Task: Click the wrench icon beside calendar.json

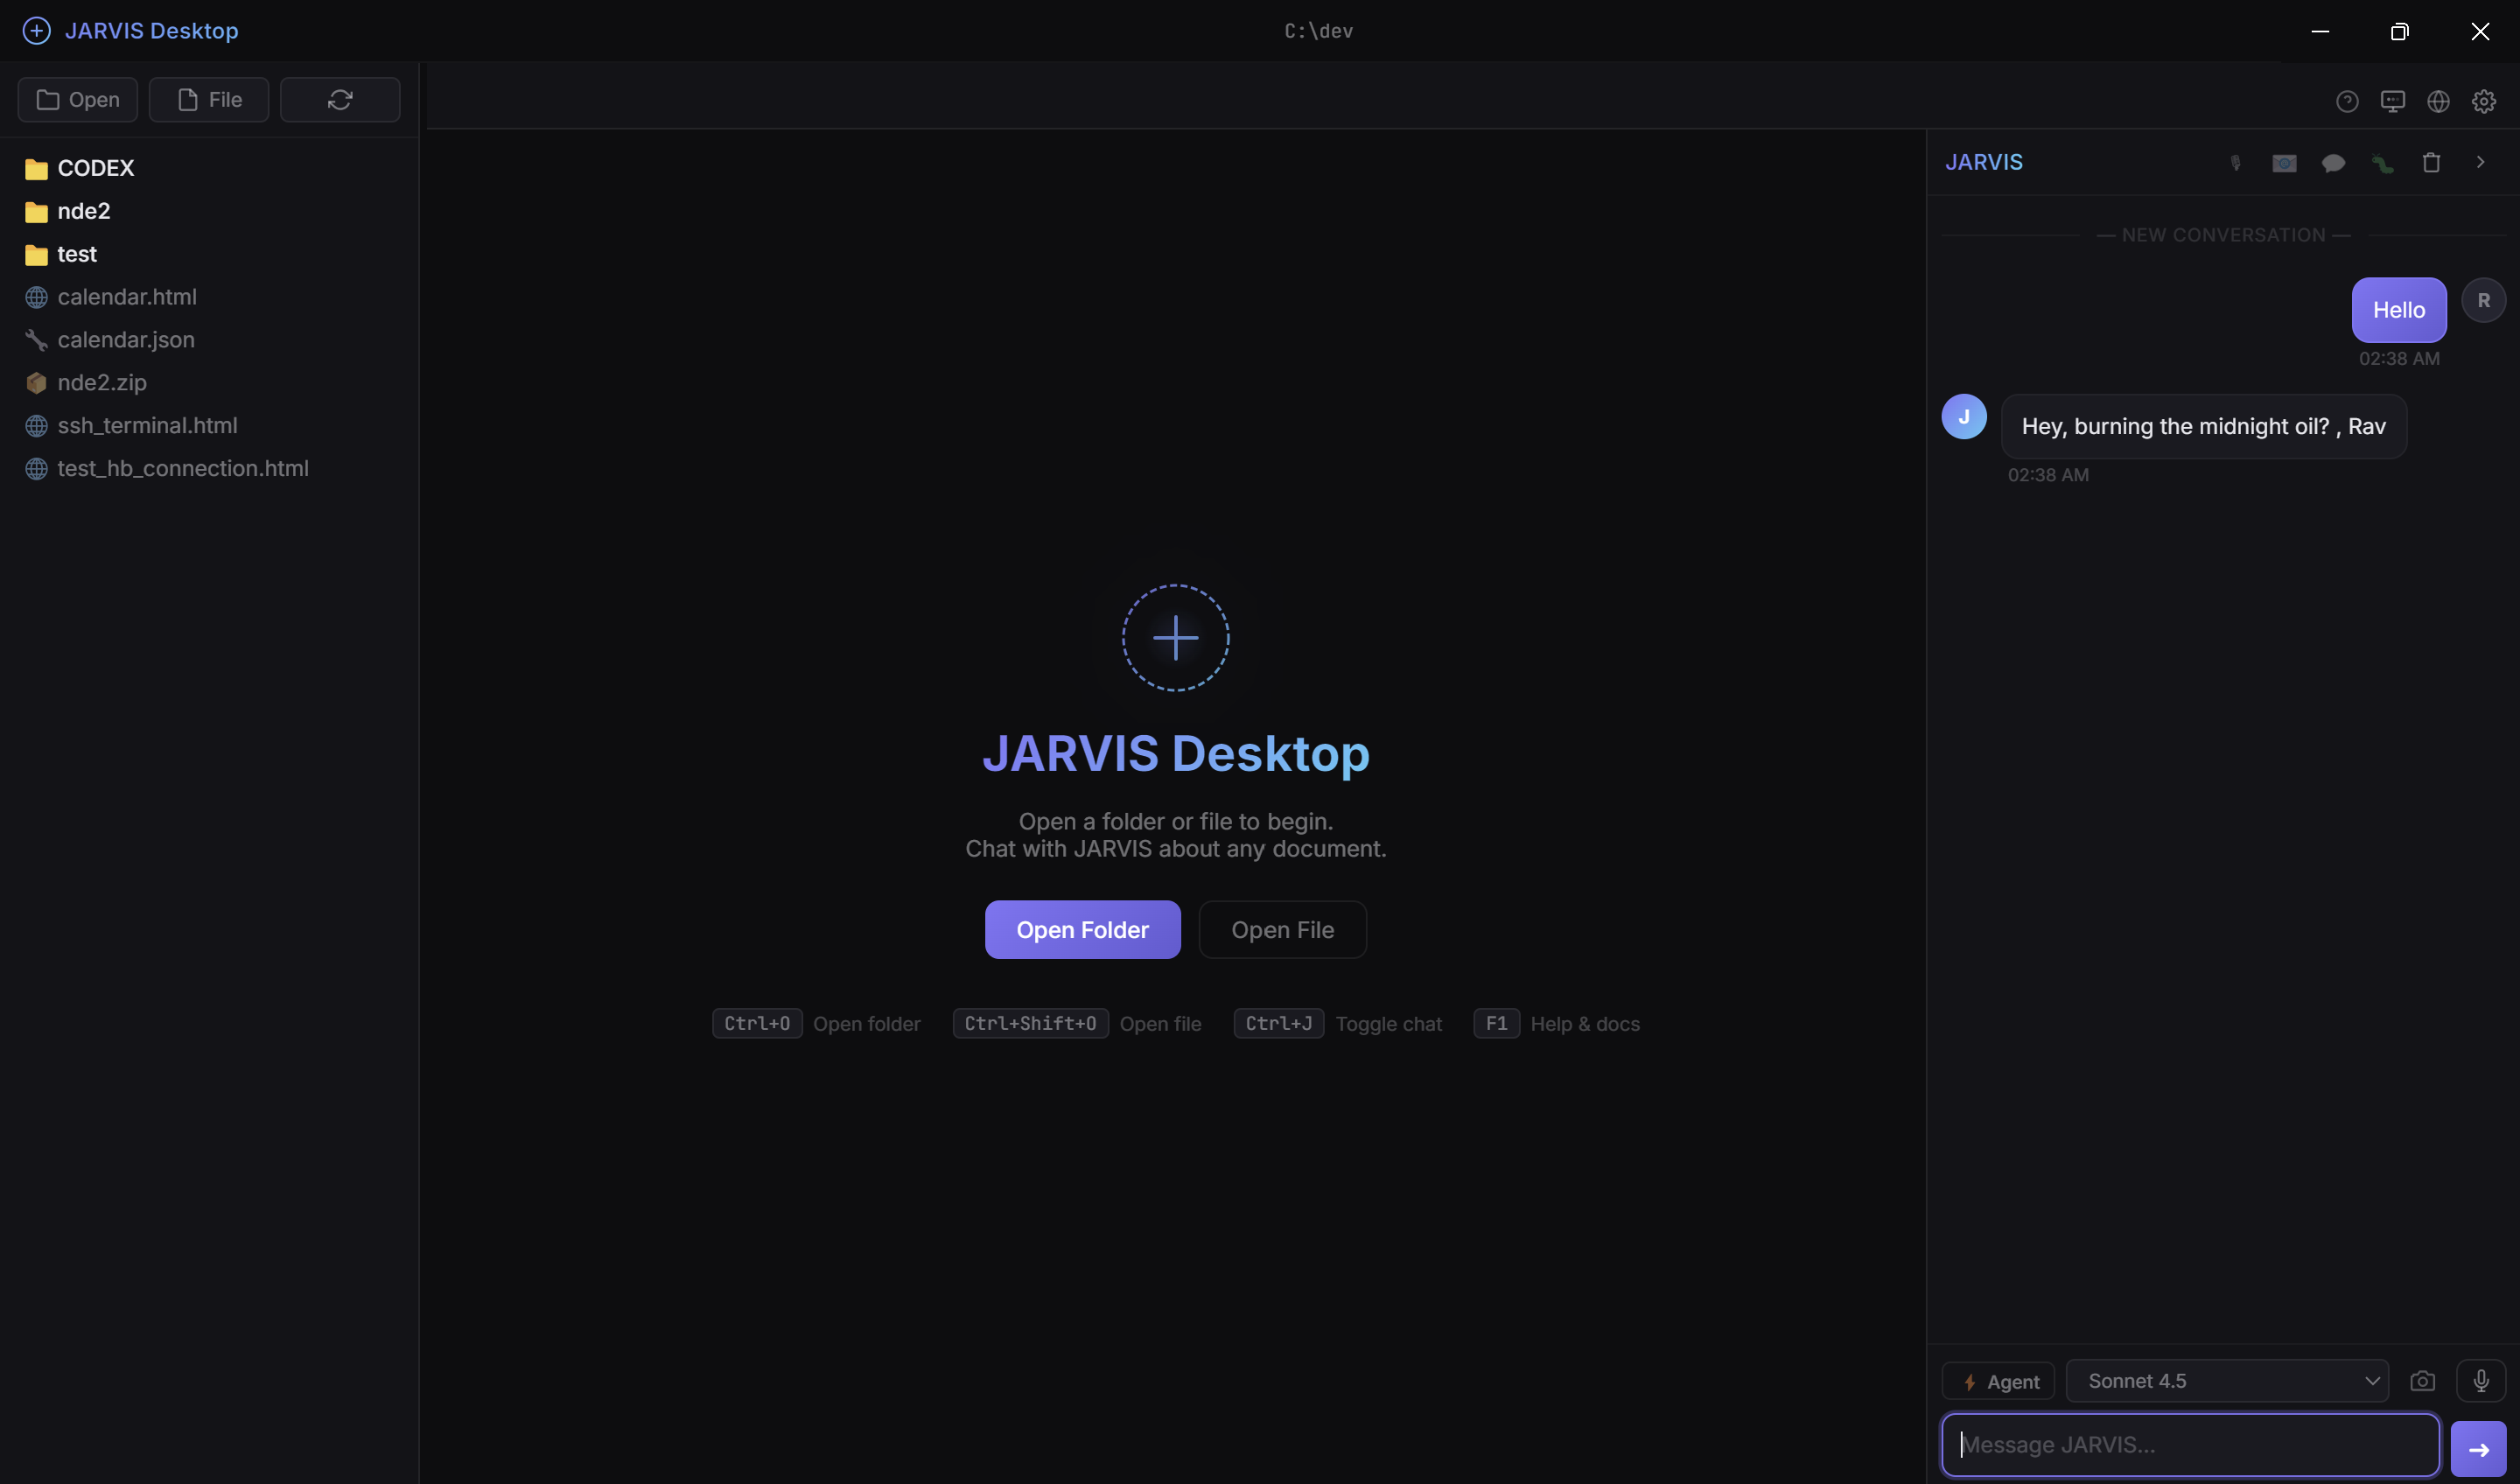Action: (36, 340)
